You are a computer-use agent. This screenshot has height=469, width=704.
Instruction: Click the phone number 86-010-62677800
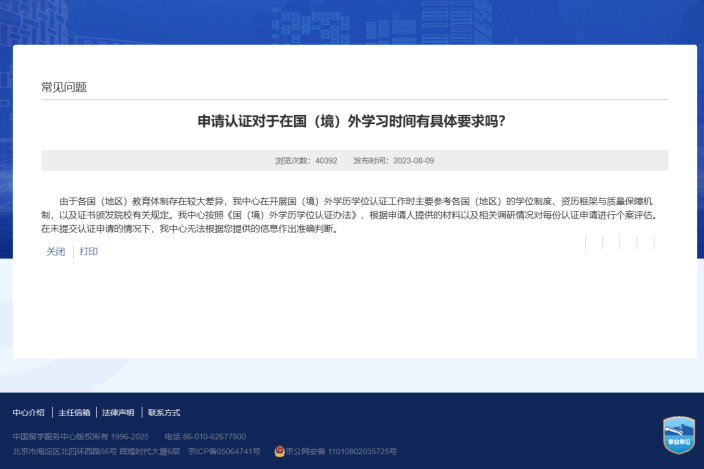[x=214, y=436]
